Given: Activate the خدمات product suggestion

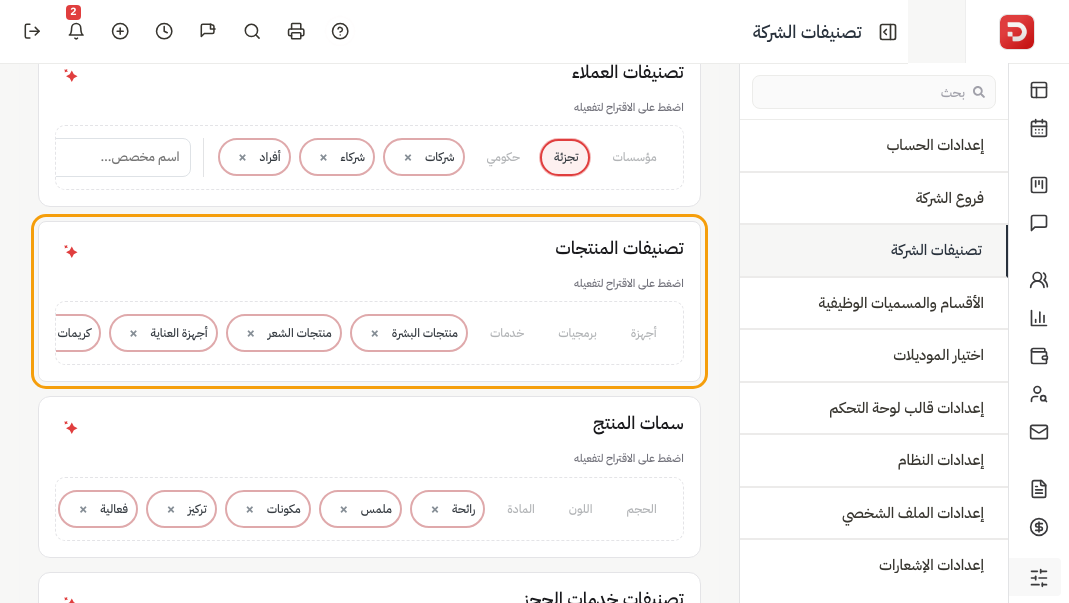Looking at the screenshot, I should pyautogui.click(x=507, y=333).
